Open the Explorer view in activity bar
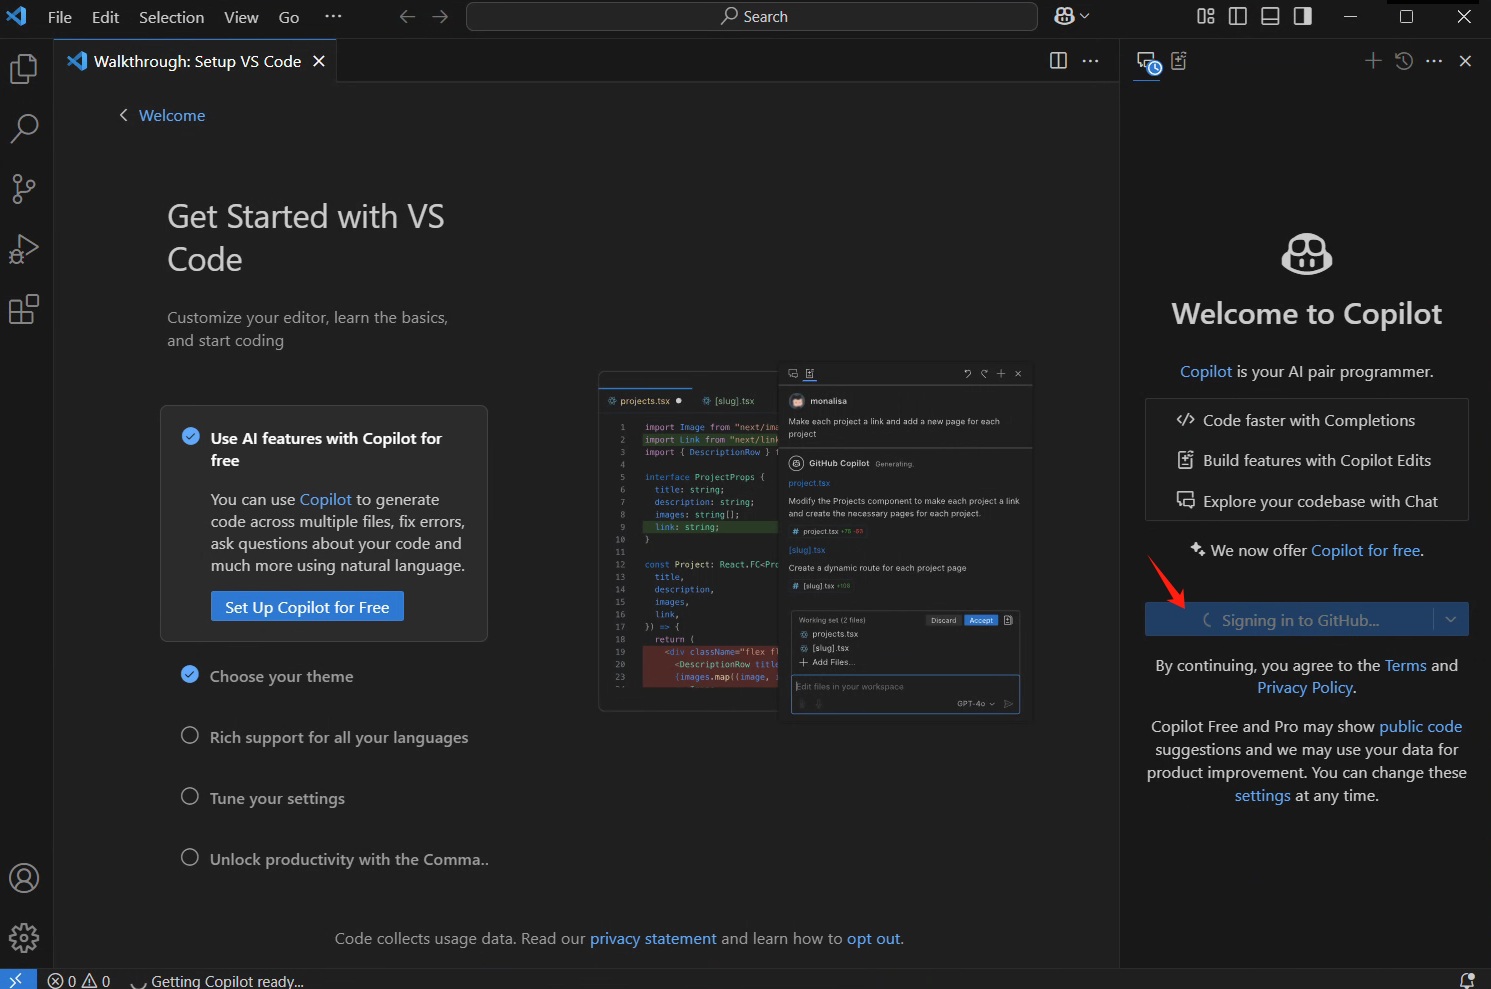The height and width of the screenshot is (989, 1491). (x=24, y=69)
